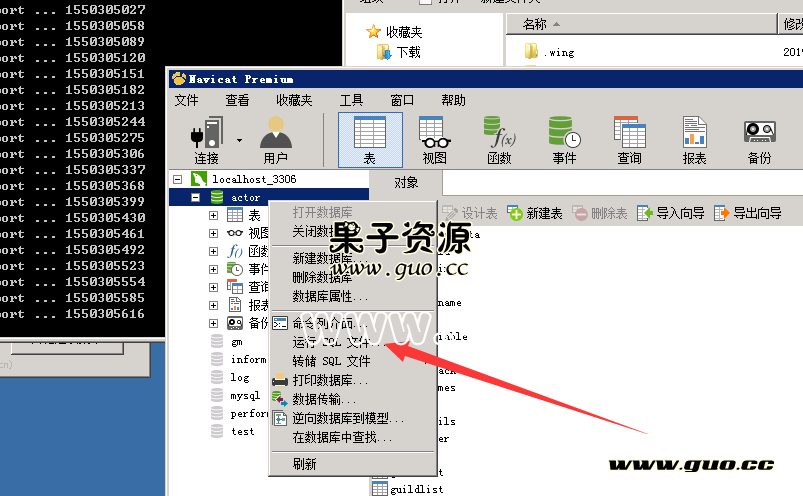Switch to the 对象 tab
Image resolution: width=803 pixels, height=496 pixels.
click(x=406, y=183)
